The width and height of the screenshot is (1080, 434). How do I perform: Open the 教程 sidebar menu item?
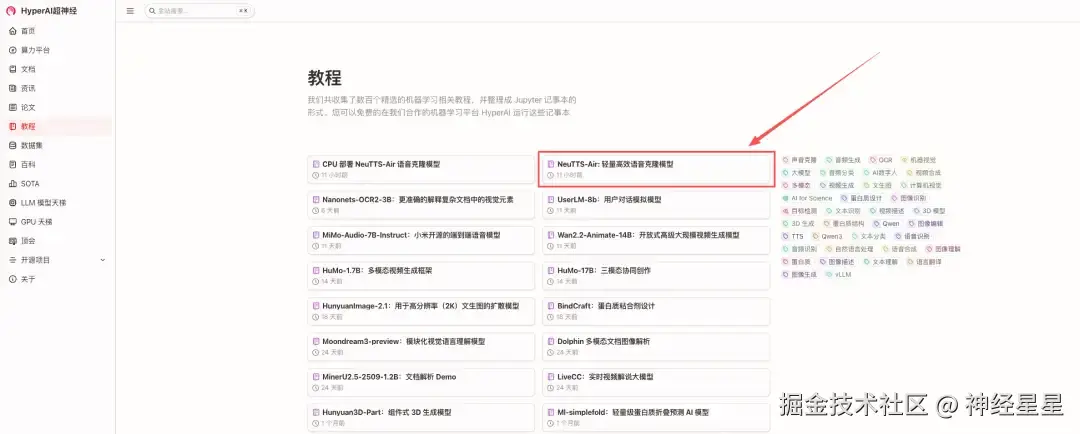click(x=57, y=127)
